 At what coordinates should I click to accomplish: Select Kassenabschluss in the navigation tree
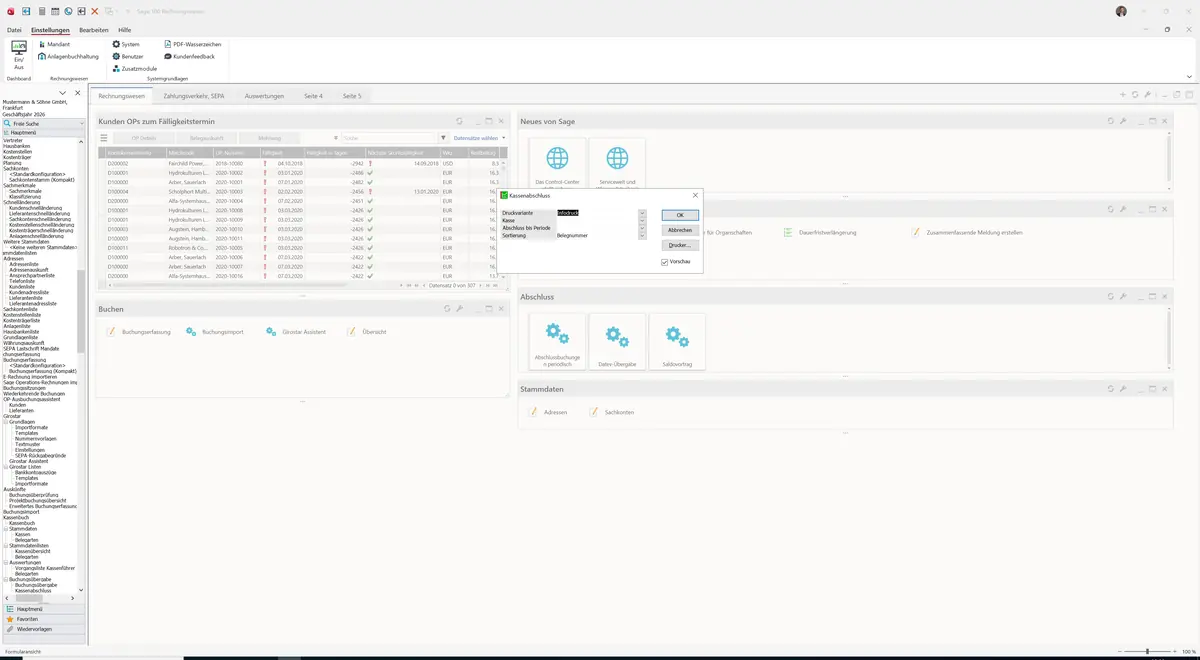coord(33,591)
